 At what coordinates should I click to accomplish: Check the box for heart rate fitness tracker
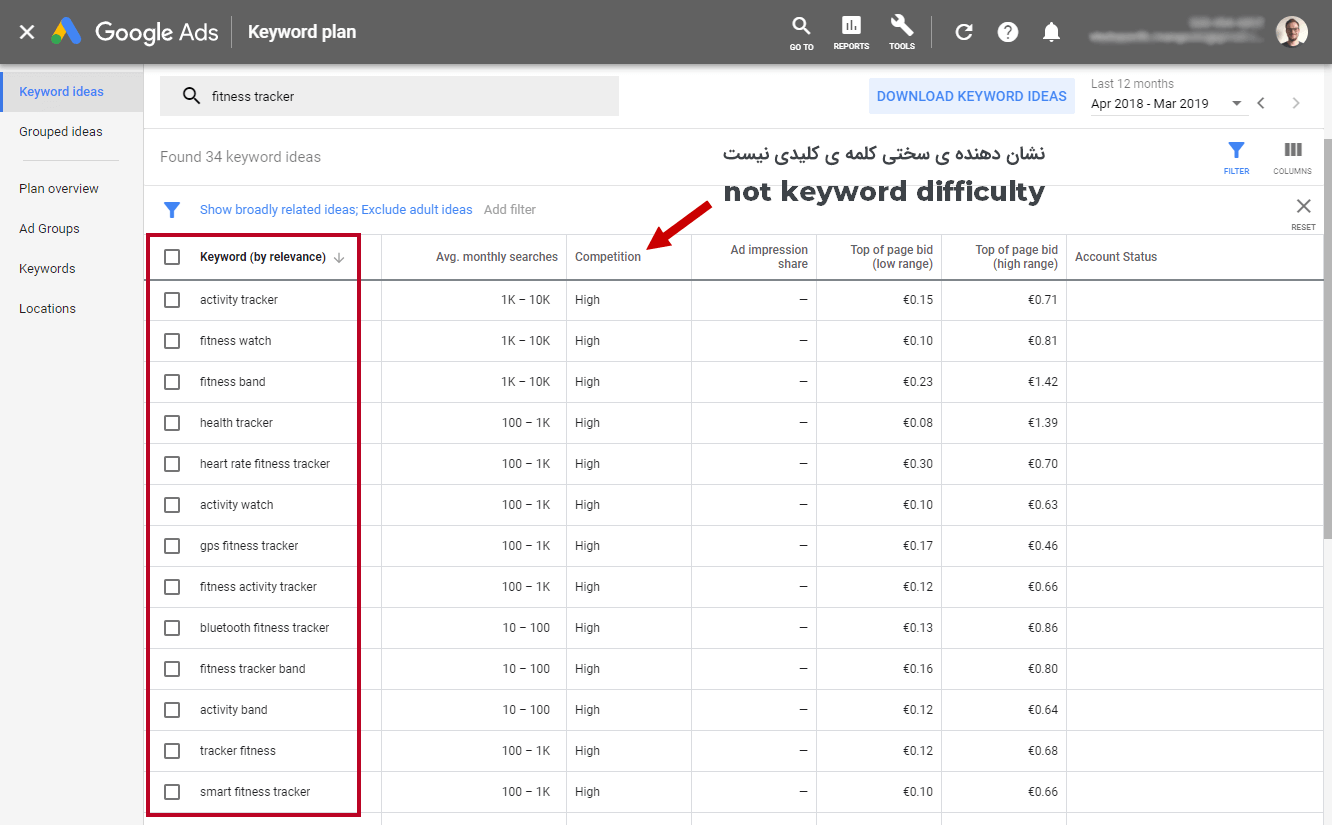point(172,464)
